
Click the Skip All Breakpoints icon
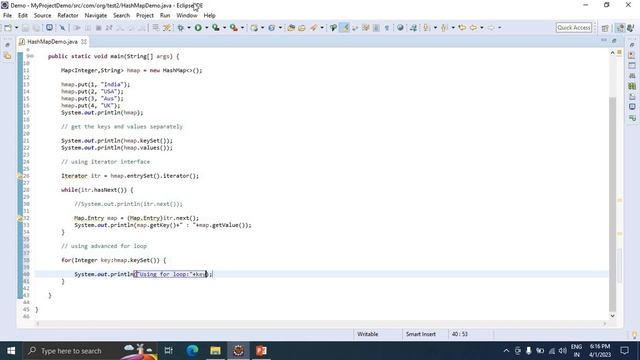pos(62,28)
